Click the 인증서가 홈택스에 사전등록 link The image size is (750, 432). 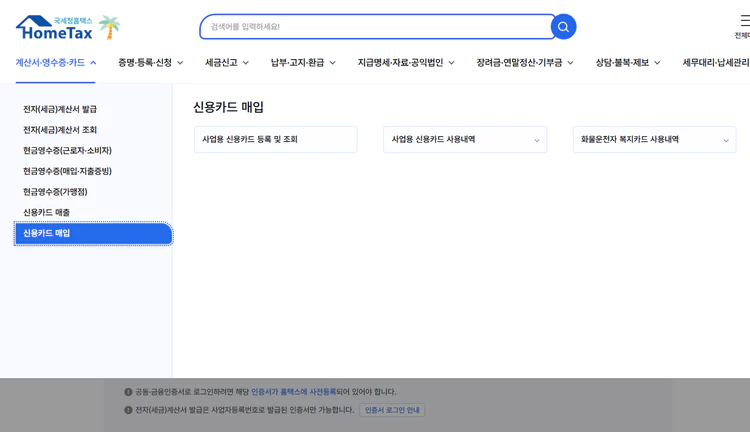click(294, 392)
